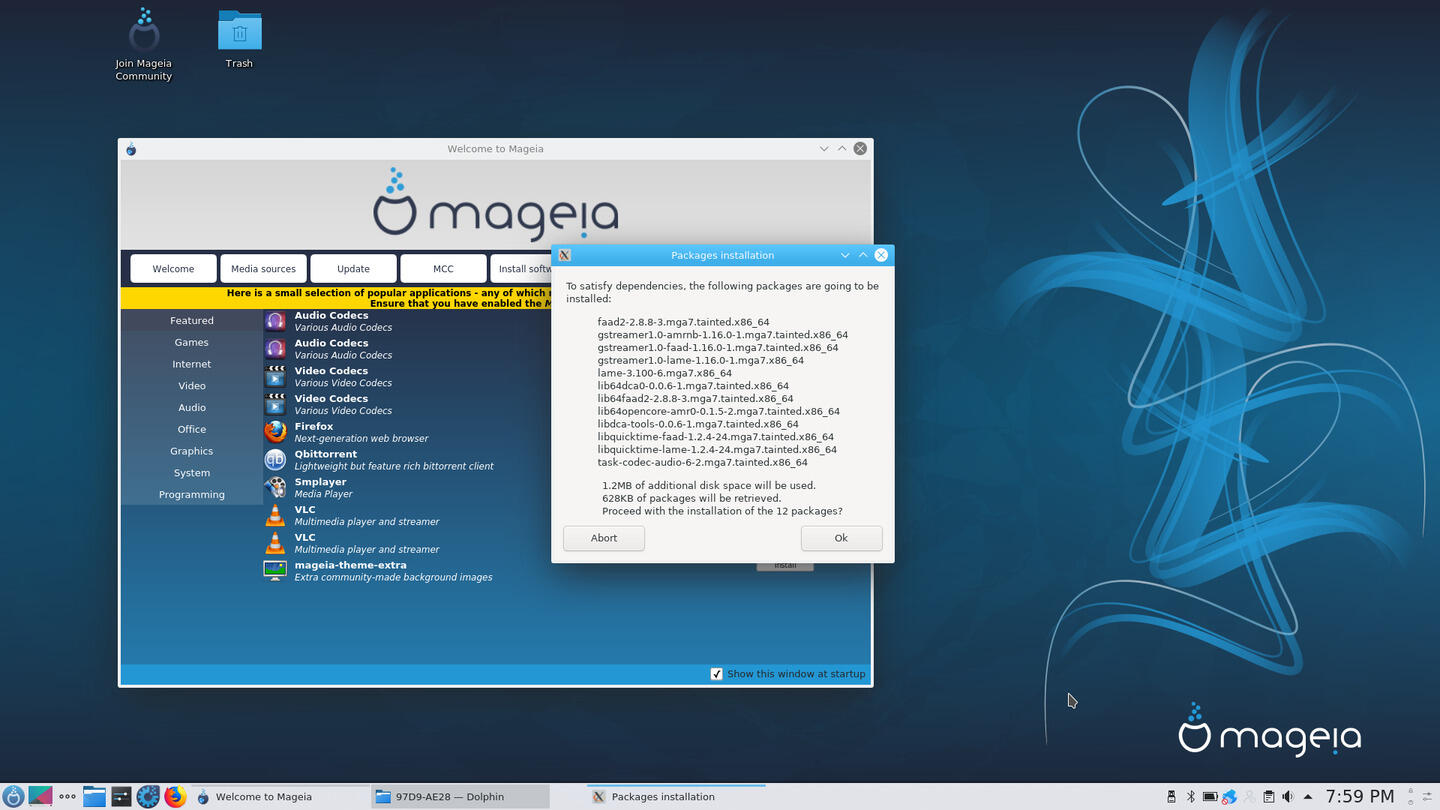Click the activities pager icon in taskbar
Image resolution: width=1440 pixels, height=810 pixels.
(x=40, y=796)
